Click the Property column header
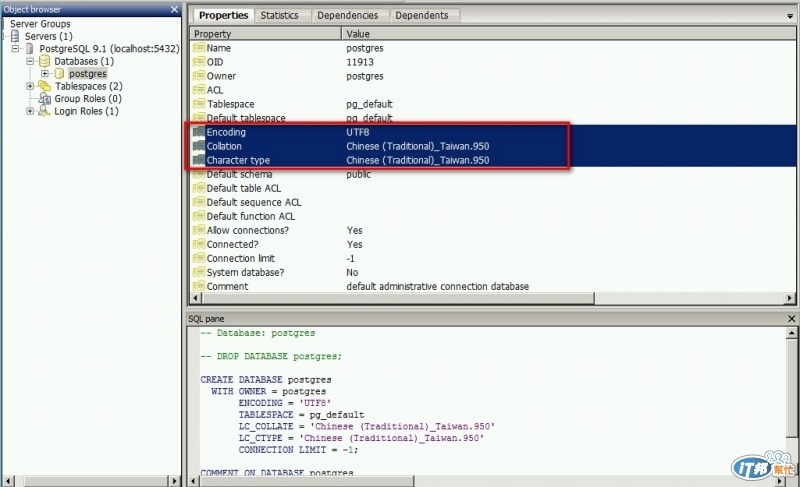This screenshot has width=800, height=487. click(x=265, y=34)
